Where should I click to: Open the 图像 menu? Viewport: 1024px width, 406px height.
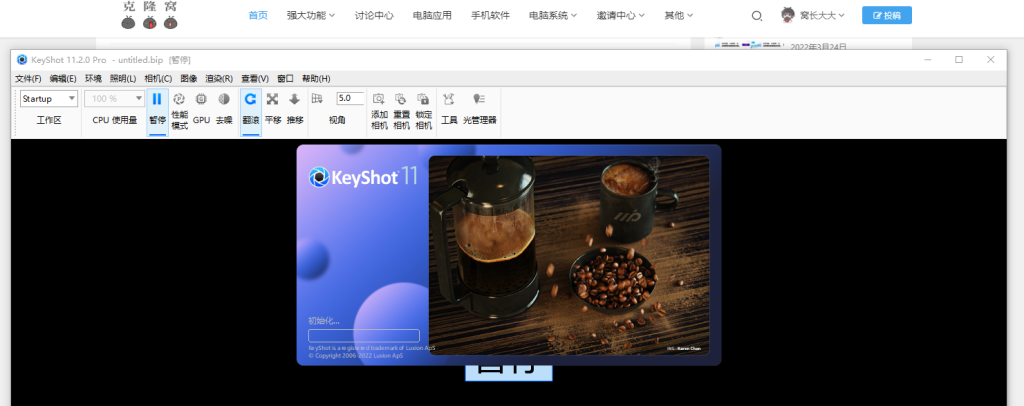click(189, 78)
